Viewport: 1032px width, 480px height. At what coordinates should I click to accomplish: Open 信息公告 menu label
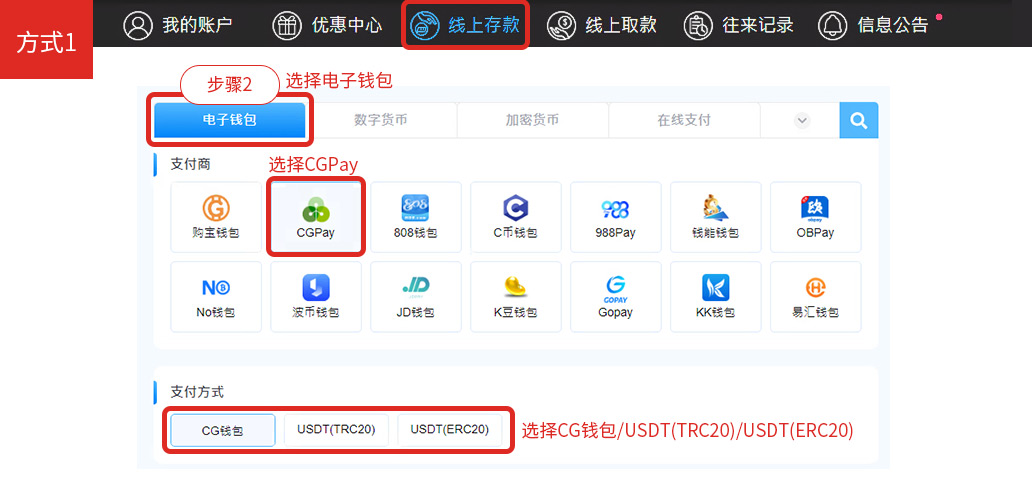point(892,26)
